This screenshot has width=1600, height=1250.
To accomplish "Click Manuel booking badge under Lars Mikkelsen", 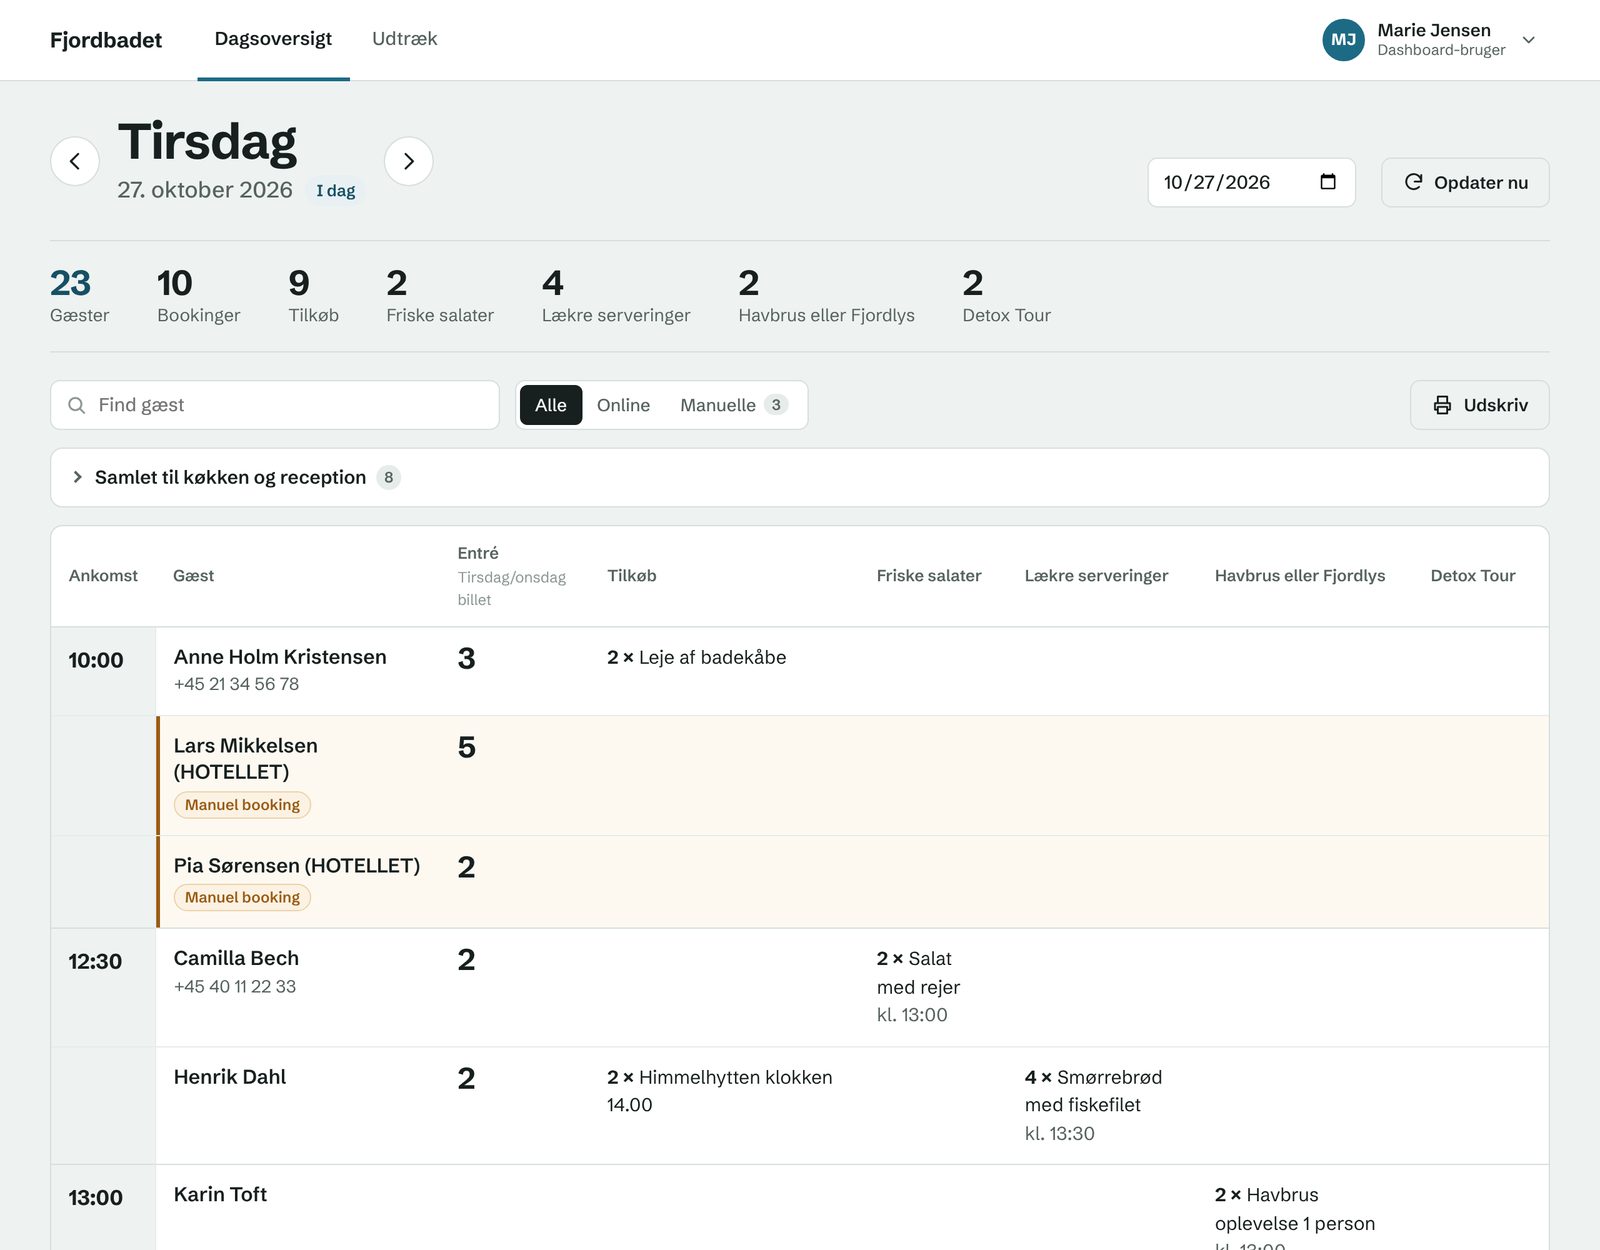I will (242, 805).
